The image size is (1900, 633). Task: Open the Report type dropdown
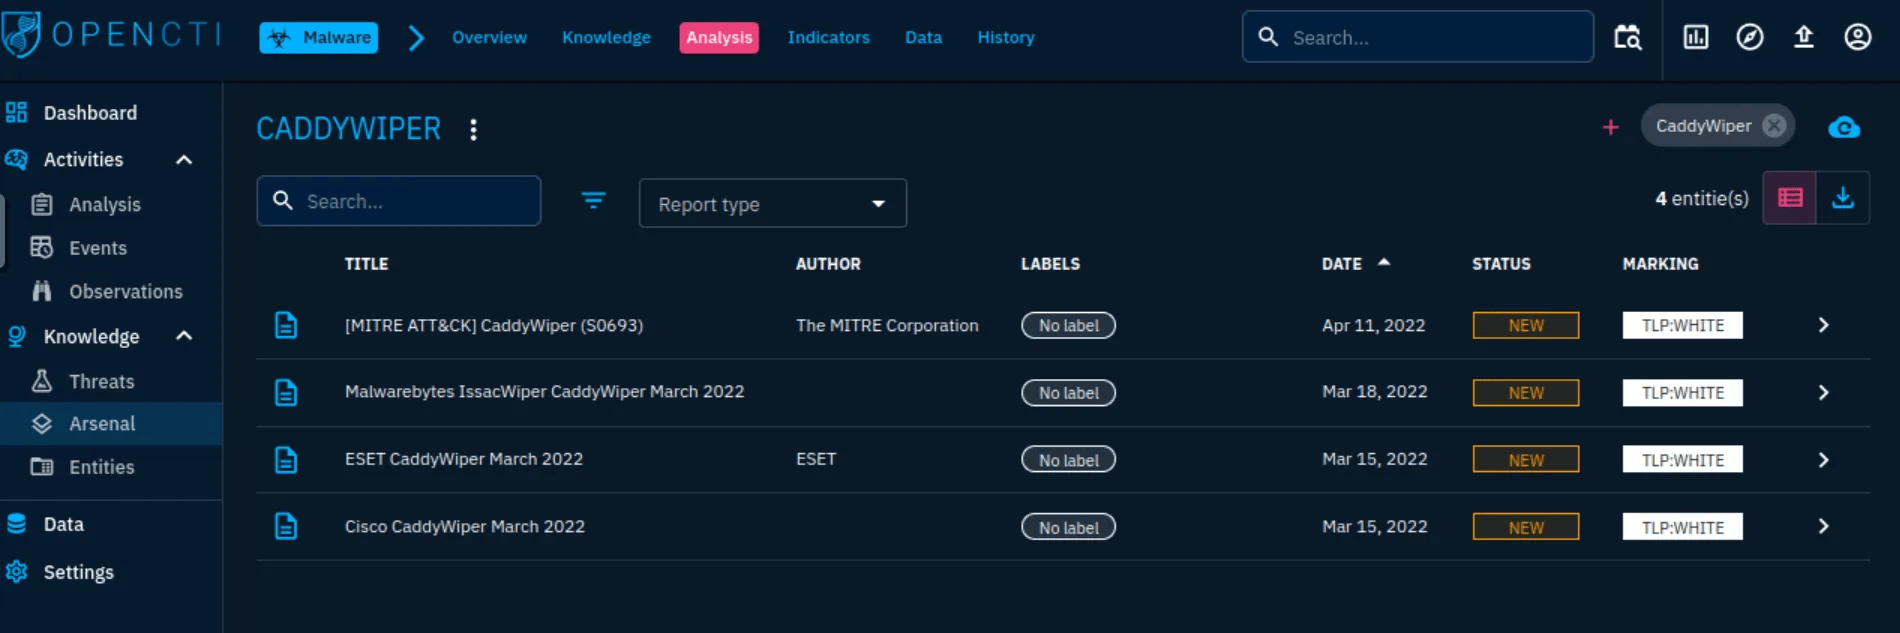(x=772, y=204)
